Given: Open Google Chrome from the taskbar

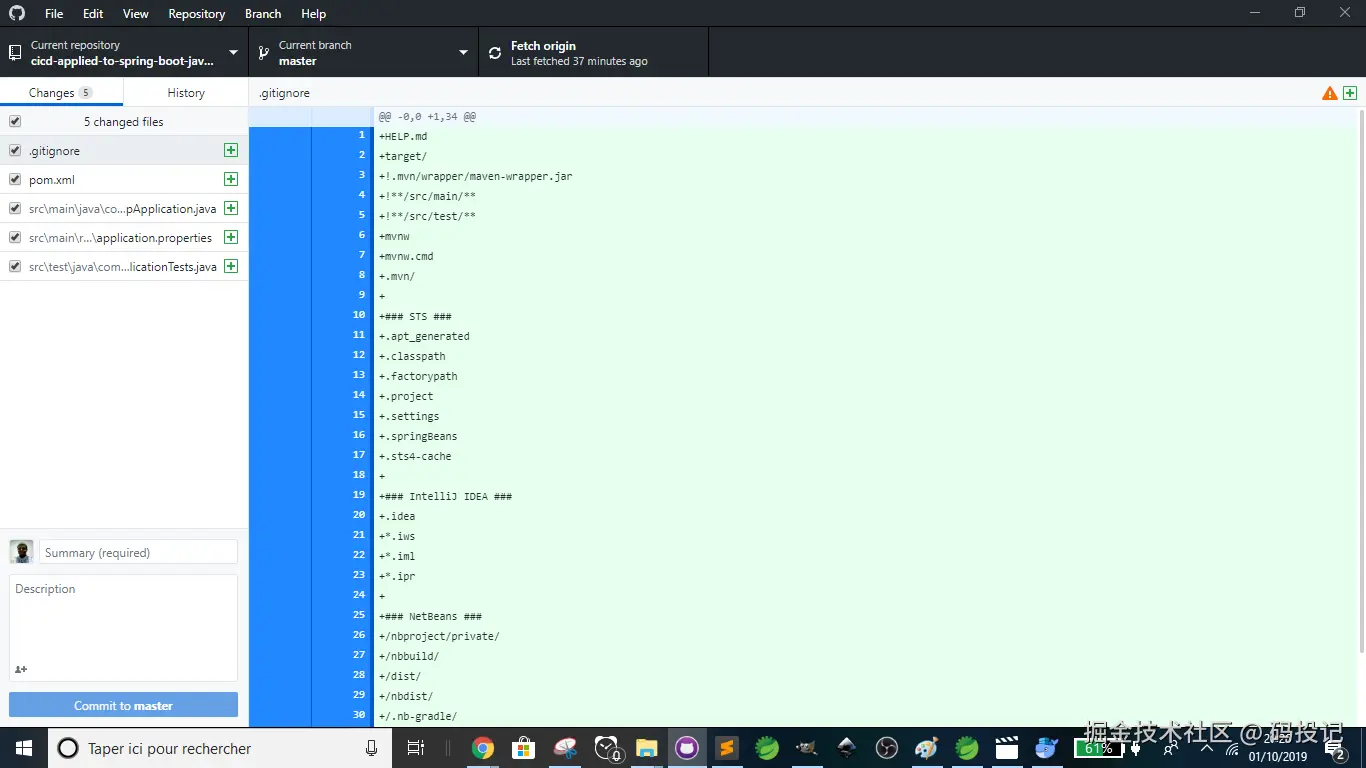Looking at the screenshot, I should coord(483,748).
